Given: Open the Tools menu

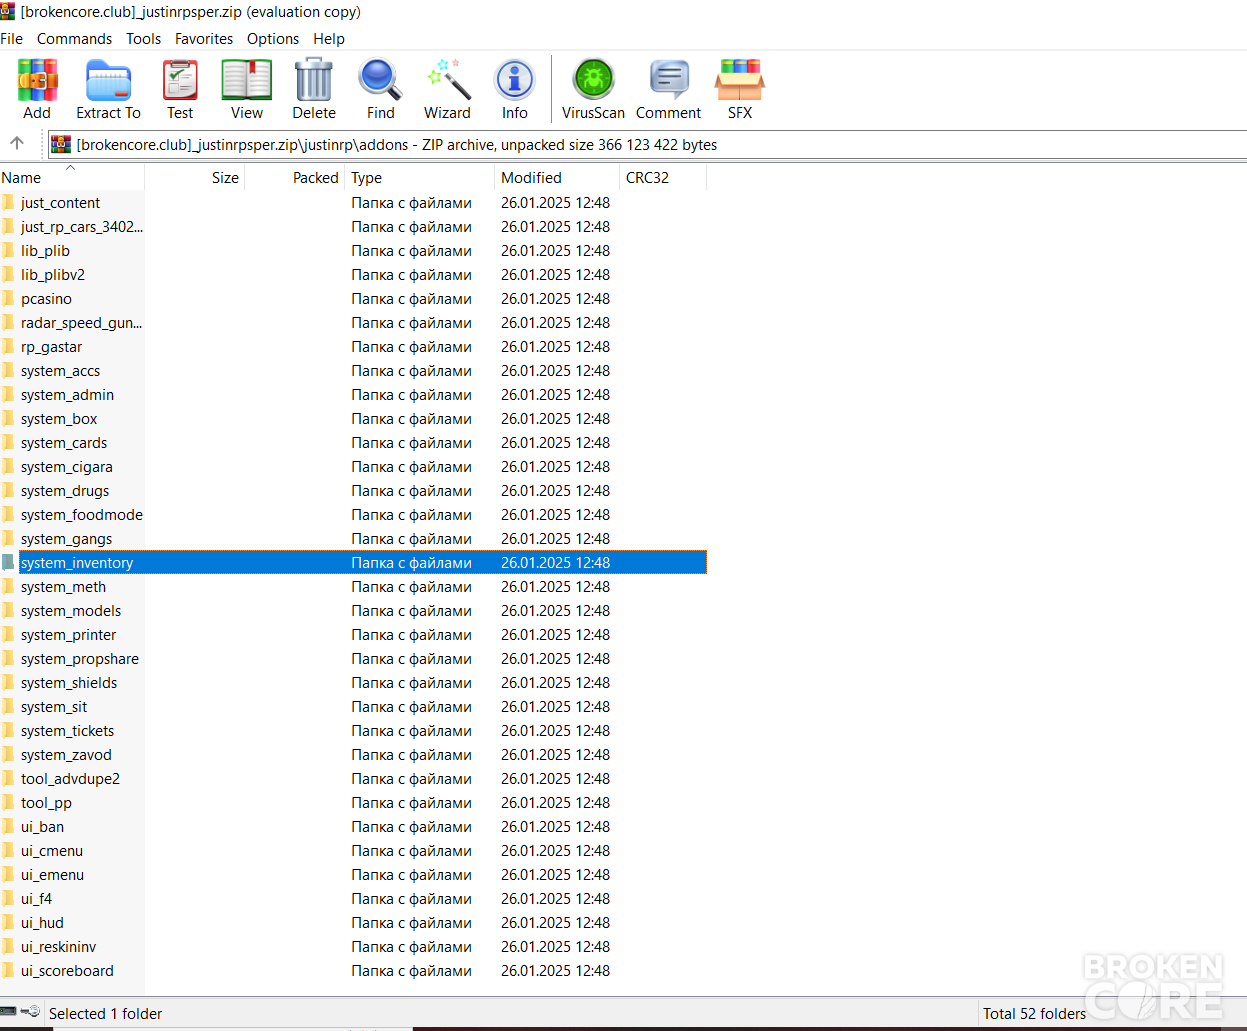Looking at the screenshot, I should pos(144,39).
